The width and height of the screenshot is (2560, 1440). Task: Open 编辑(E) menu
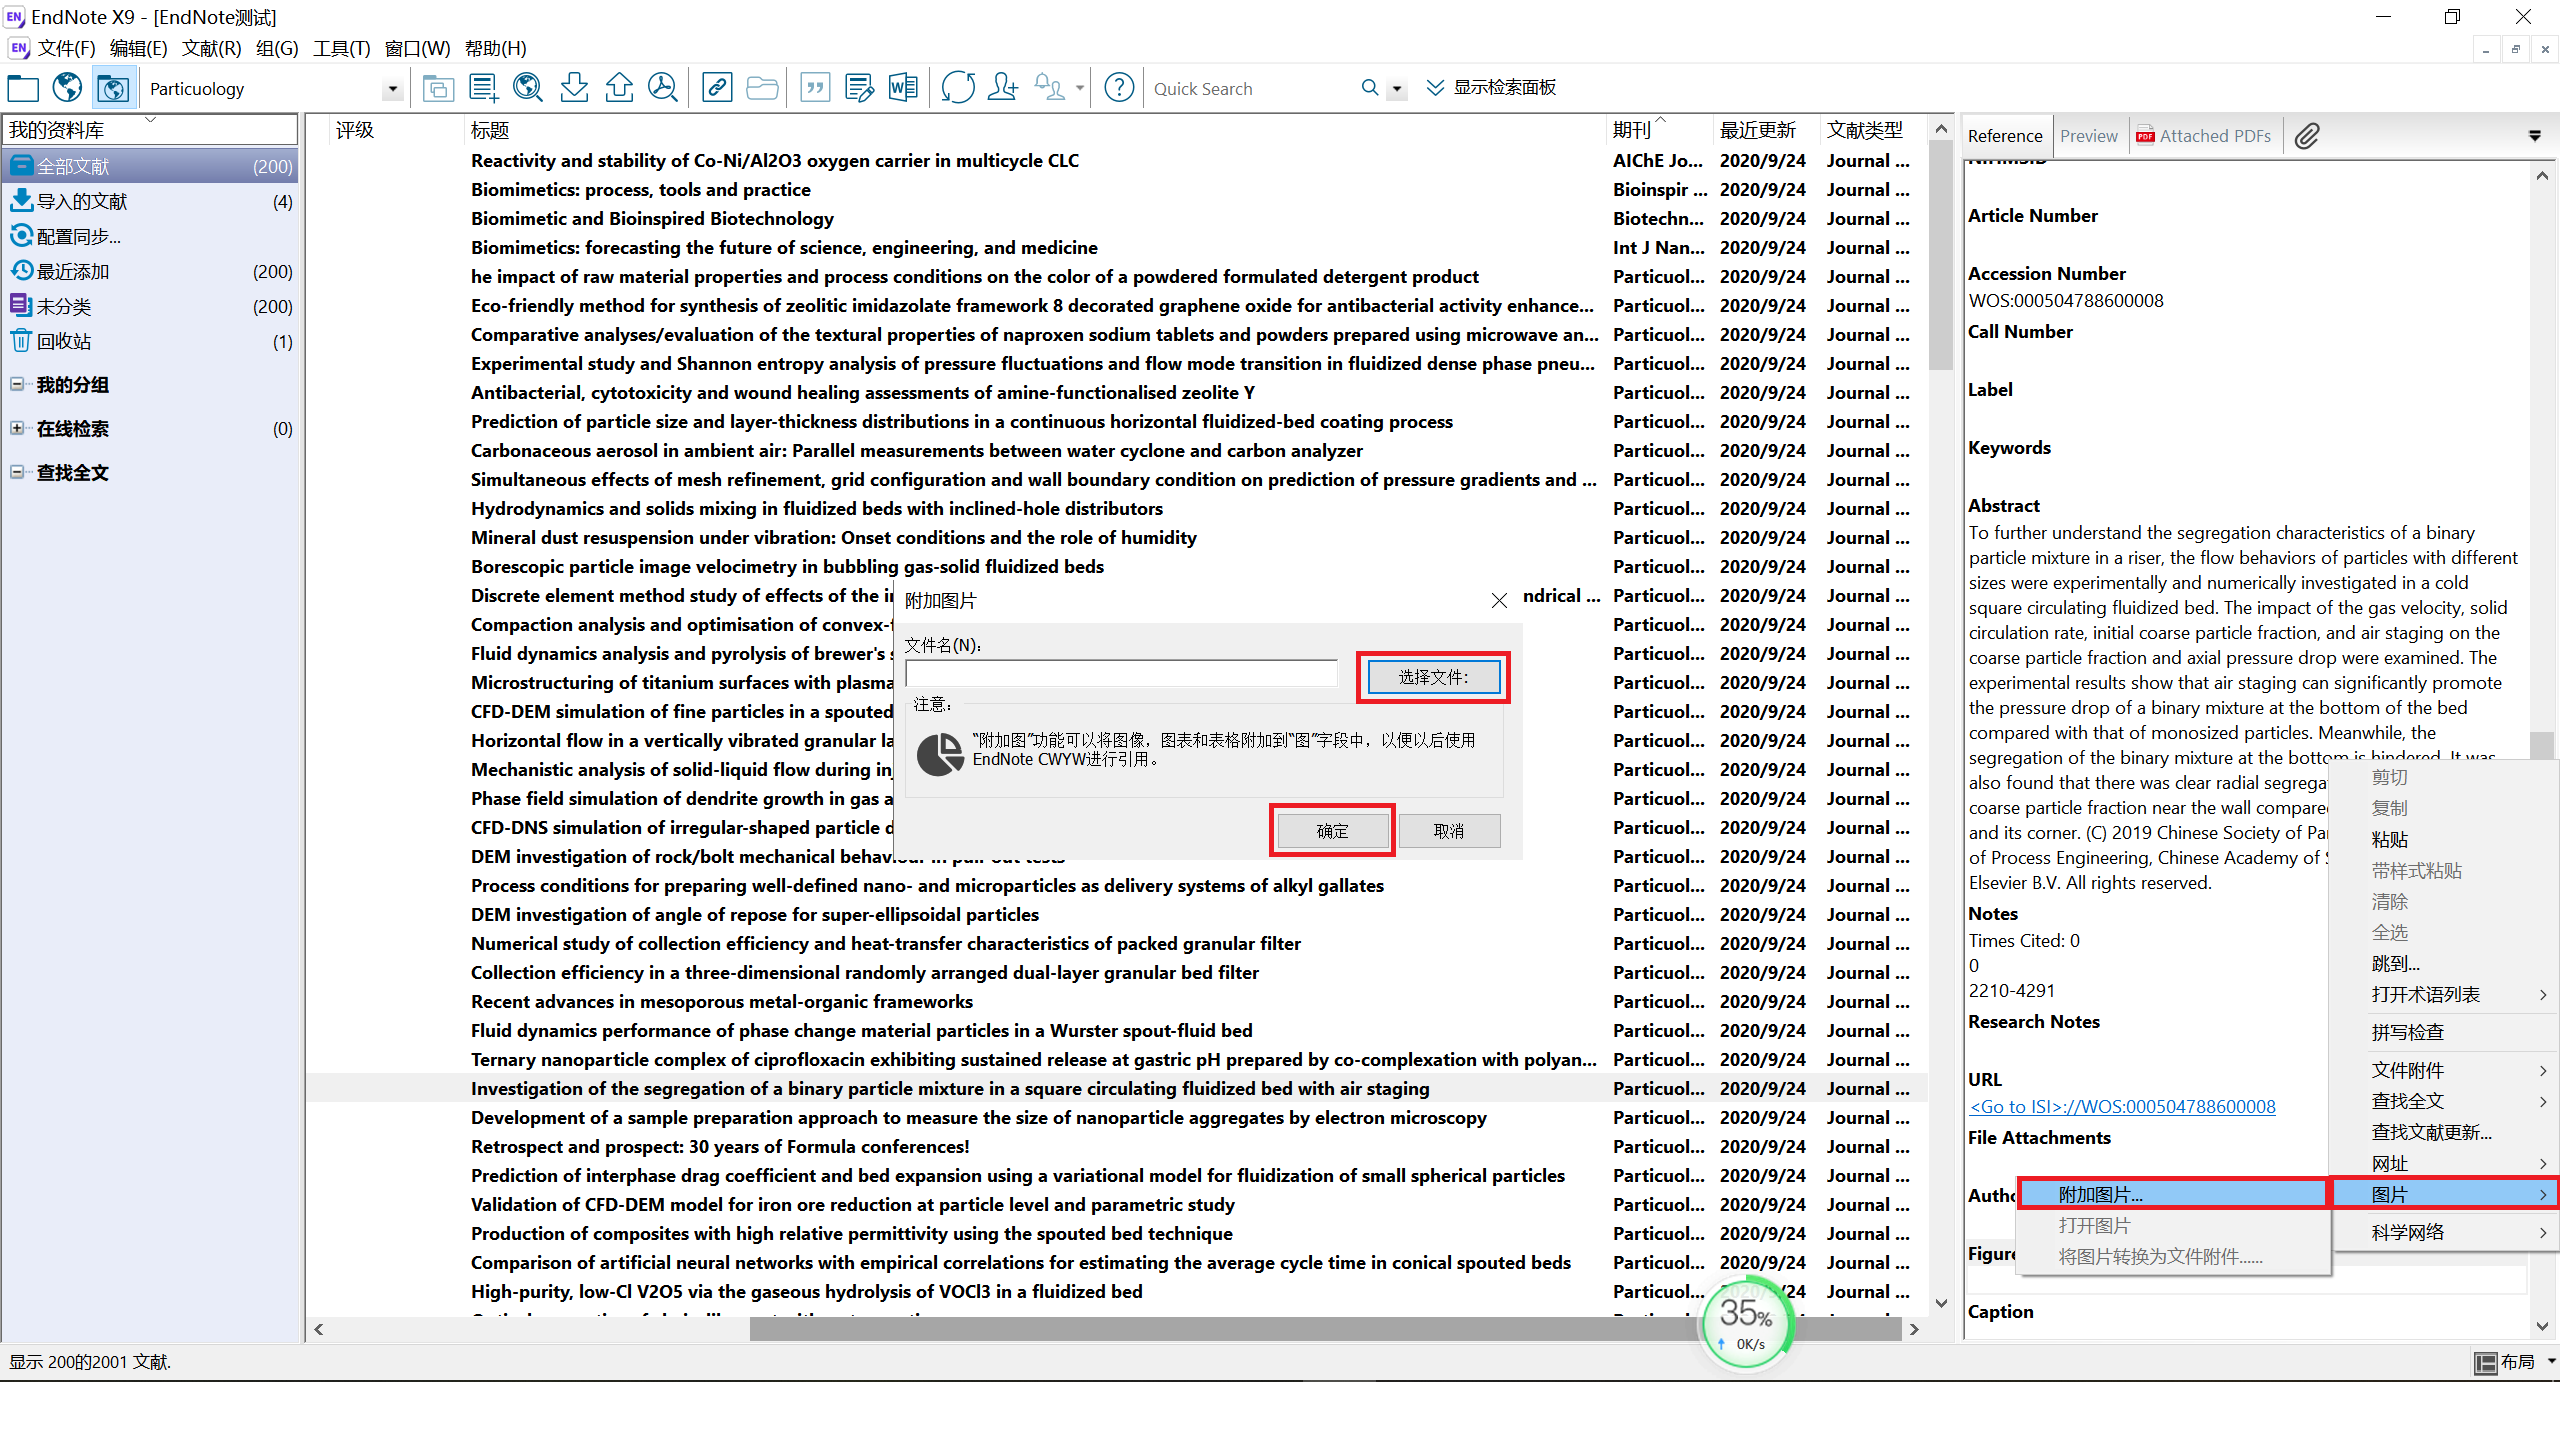click(x=139, y=48)
